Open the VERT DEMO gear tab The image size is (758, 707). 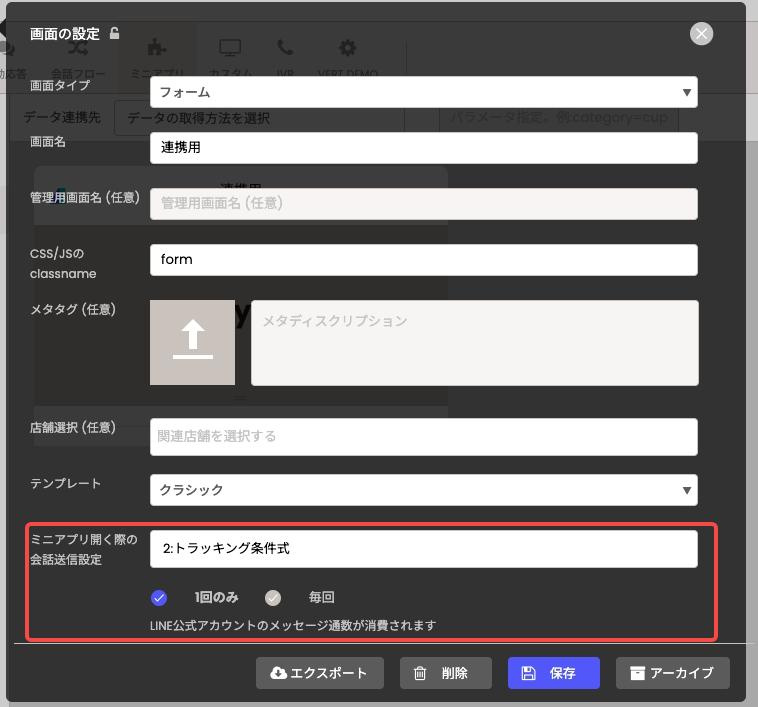(x=347, y=57)
